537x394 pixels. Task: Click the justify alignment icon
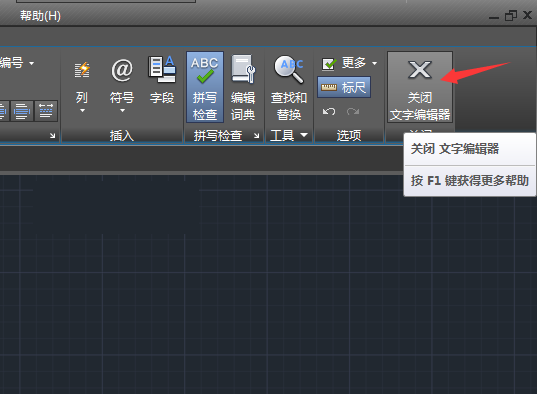pyautogui.click(x=22, y=111)
